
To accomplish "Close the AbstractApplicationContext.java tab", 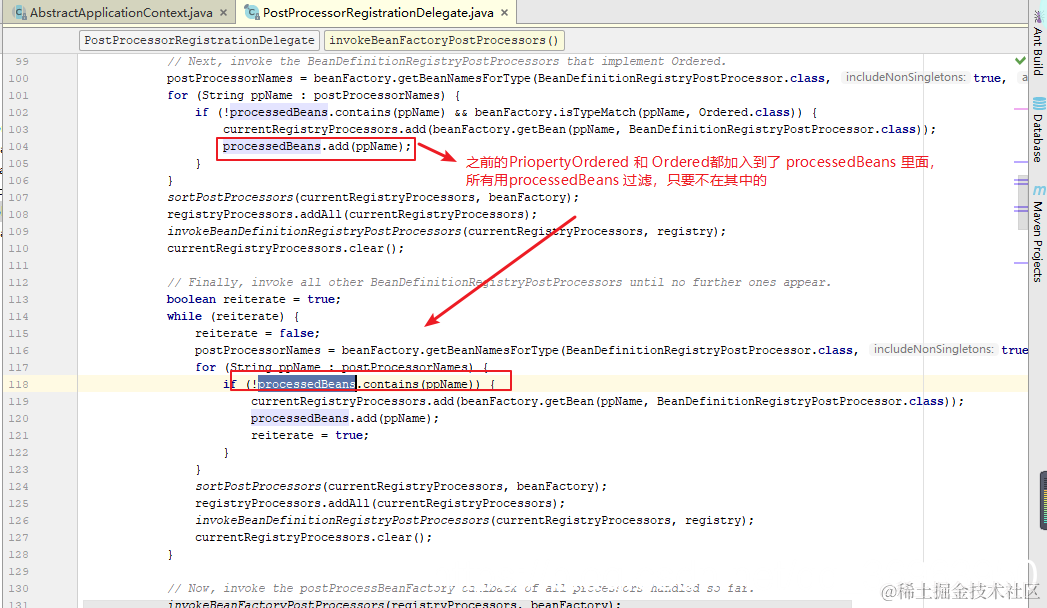I will (224, 12).
